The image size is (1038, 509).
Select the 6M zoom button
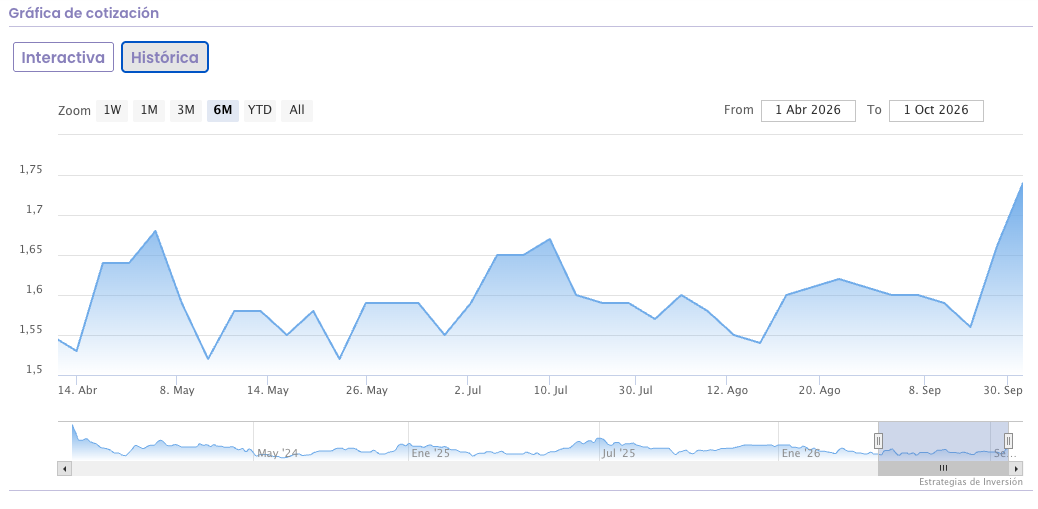click(223, 110)
